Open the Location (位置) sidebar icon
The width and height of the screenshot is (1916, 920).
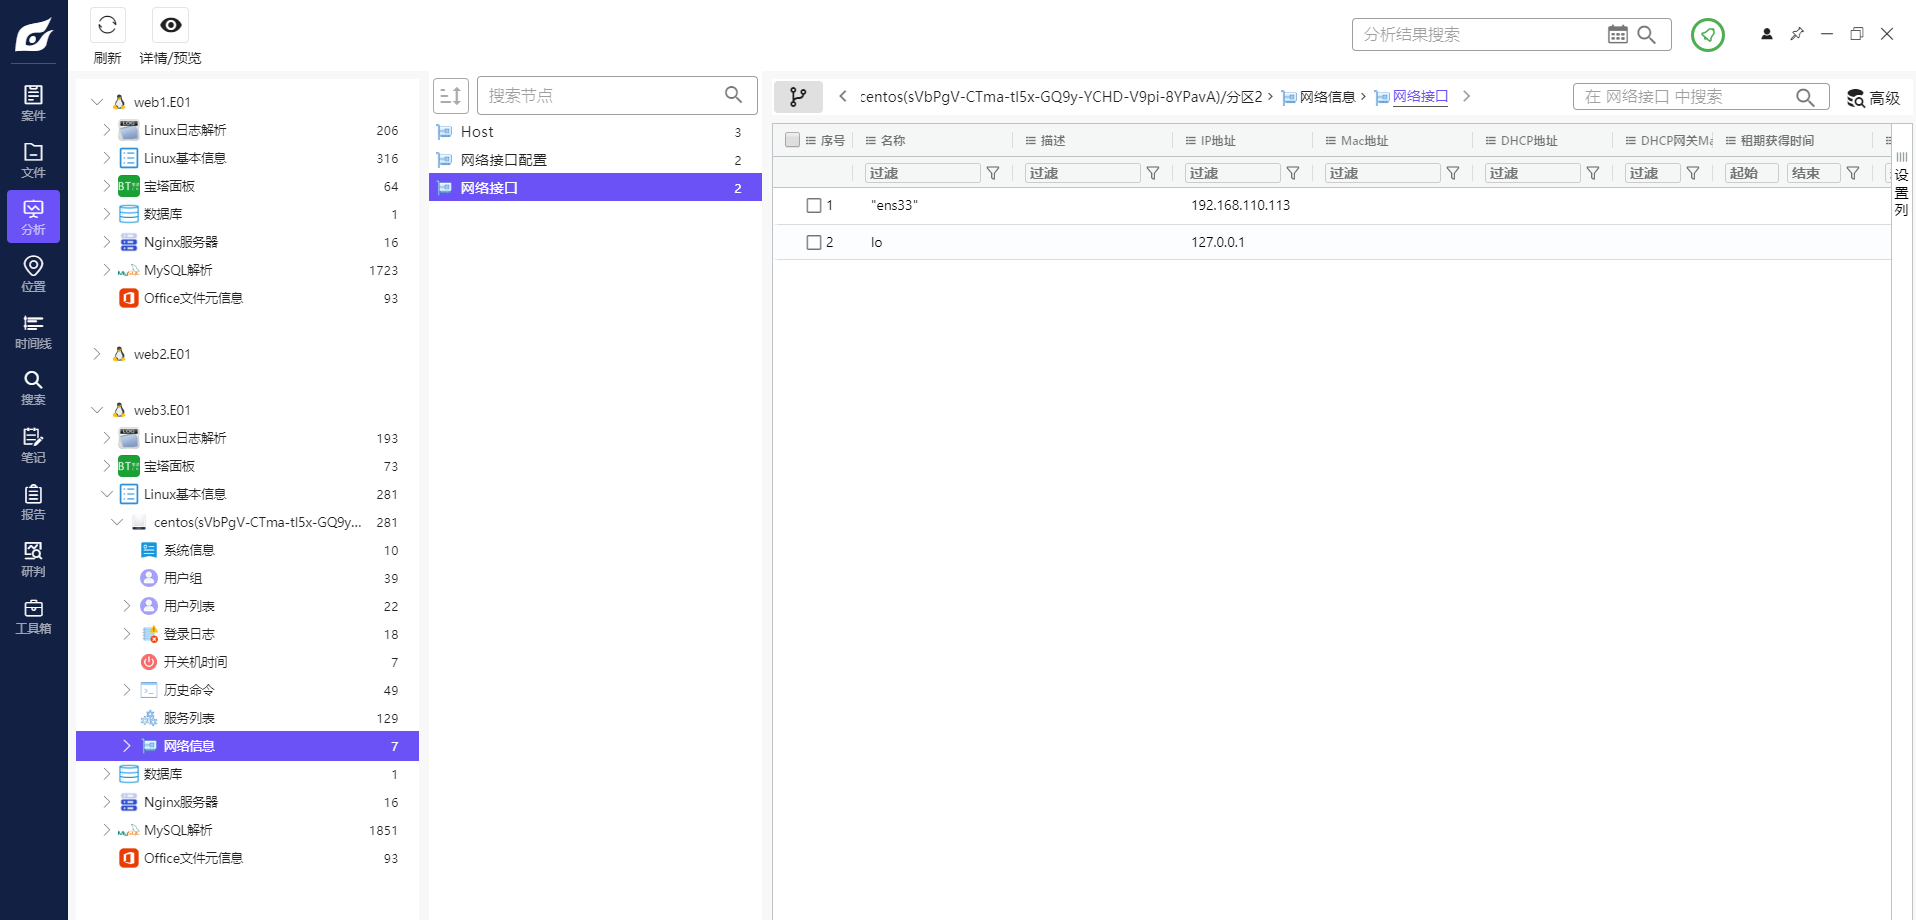(33, 273)
